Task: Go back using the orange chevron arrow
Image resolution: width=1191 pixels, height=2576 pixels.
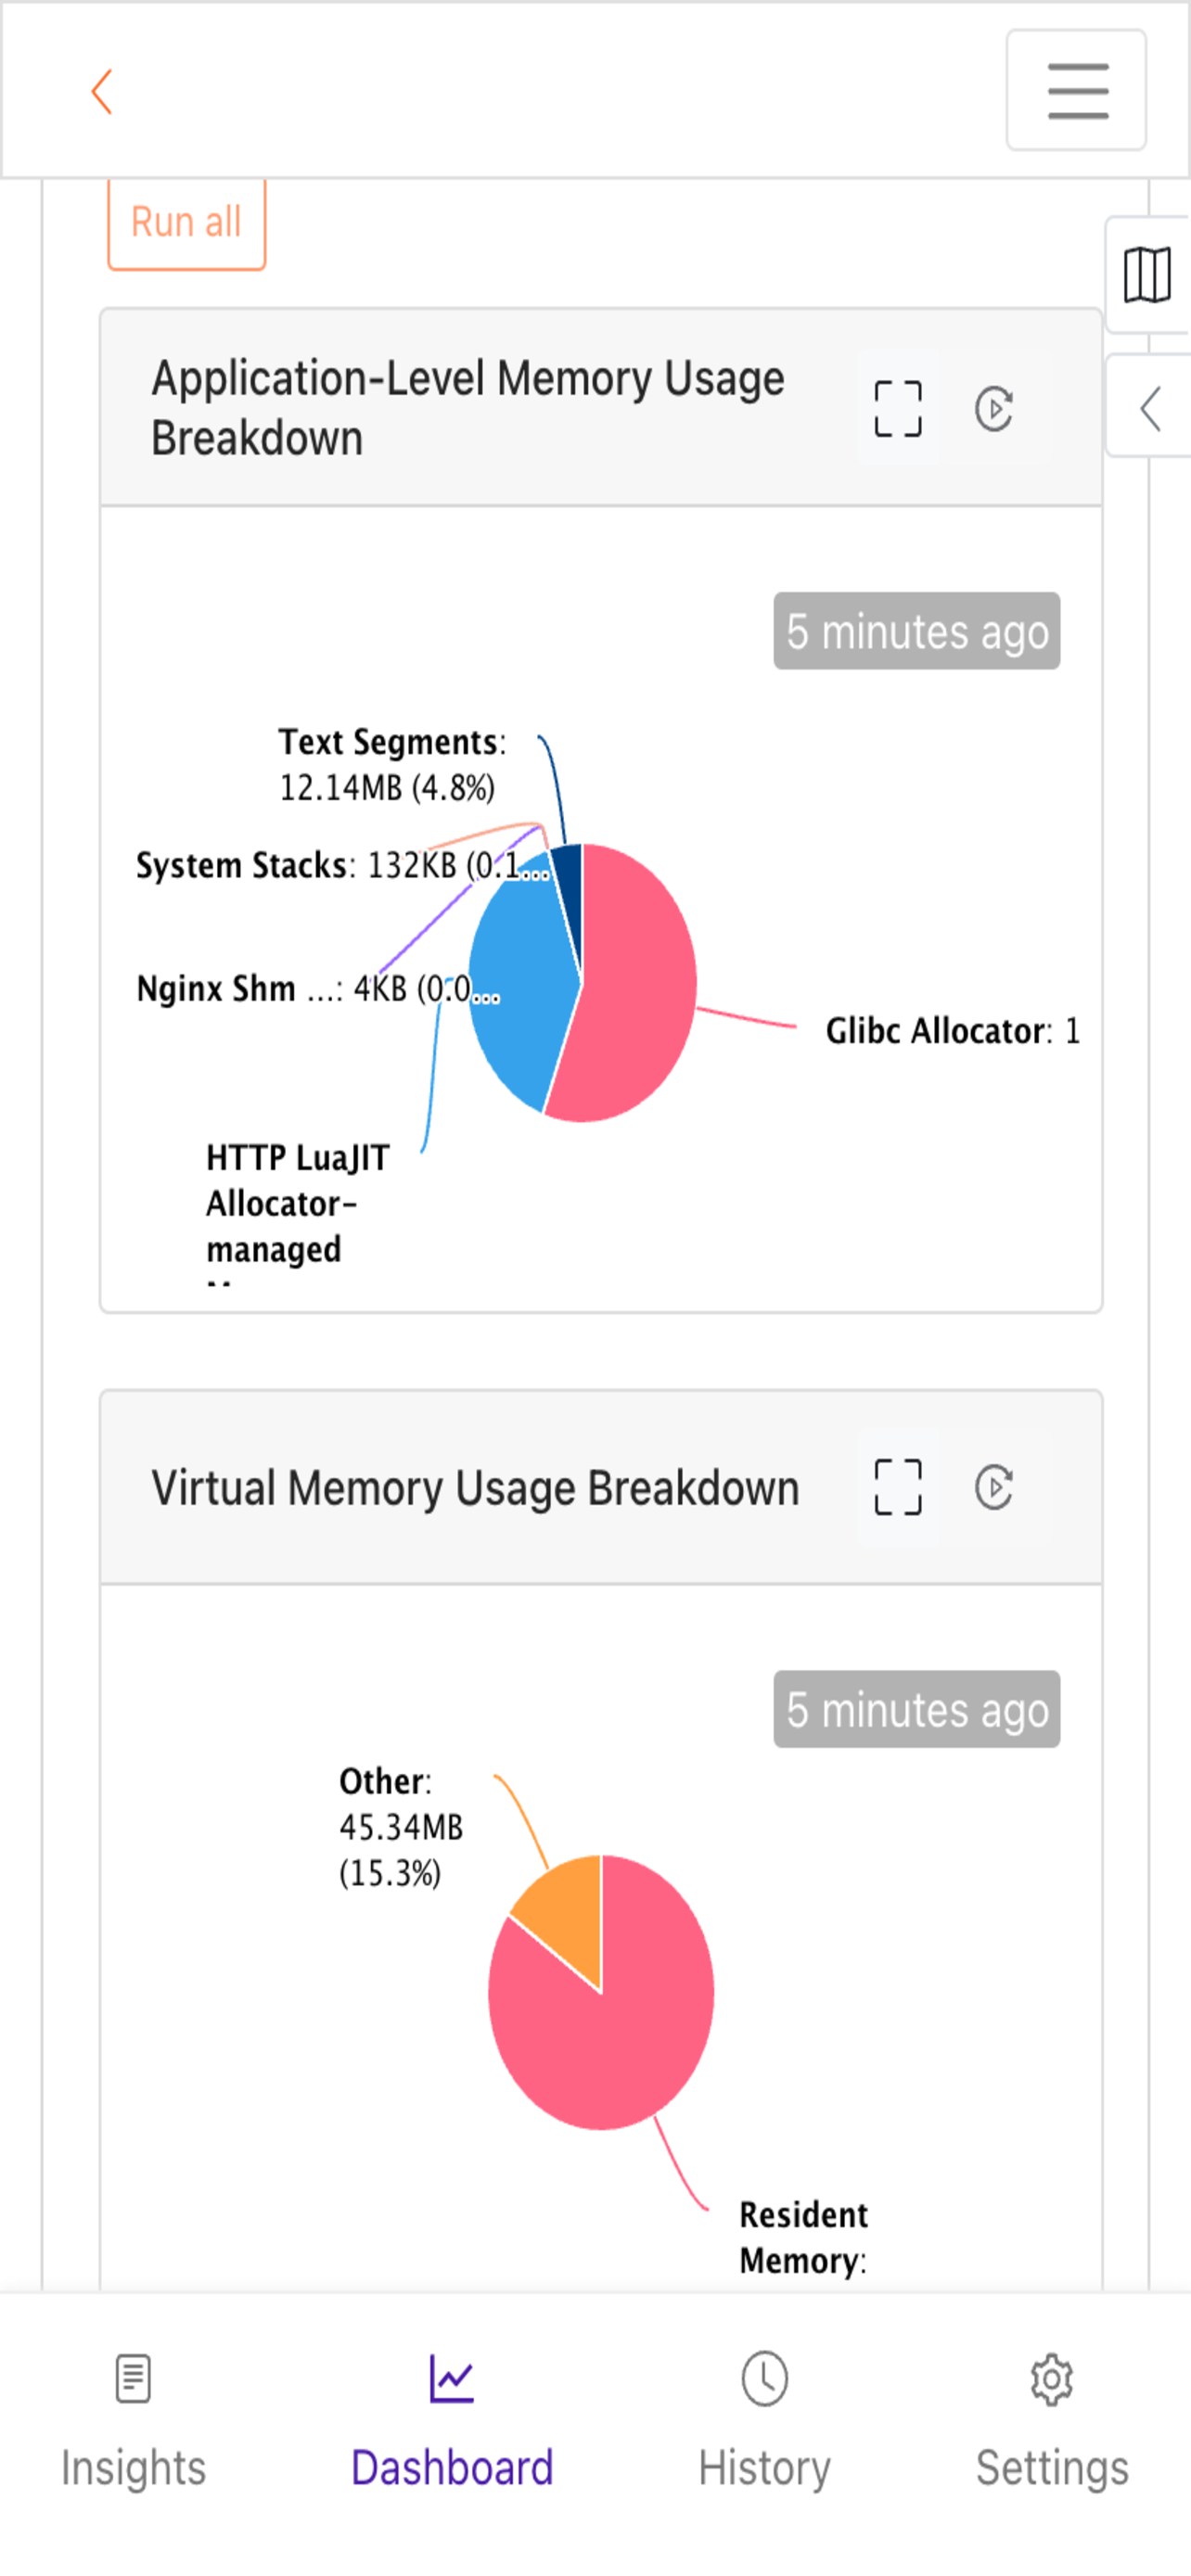Action: coord(101,92)
